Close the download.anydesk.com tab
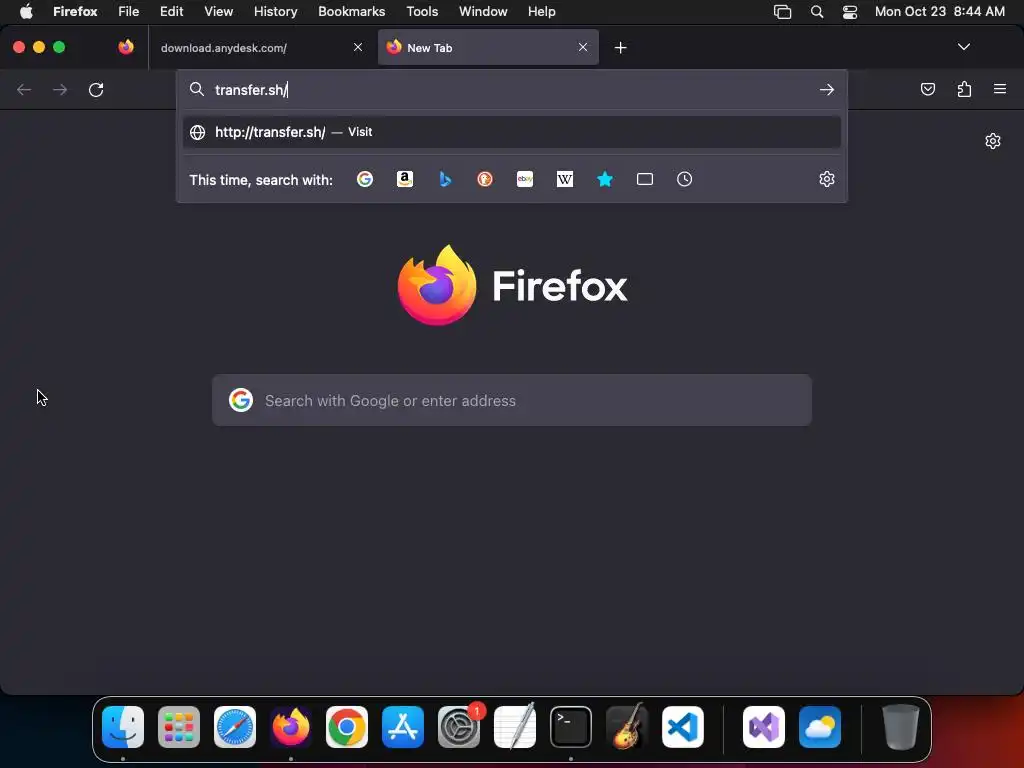The height and width of the screenshot is (768, 1024). point(358,47)
